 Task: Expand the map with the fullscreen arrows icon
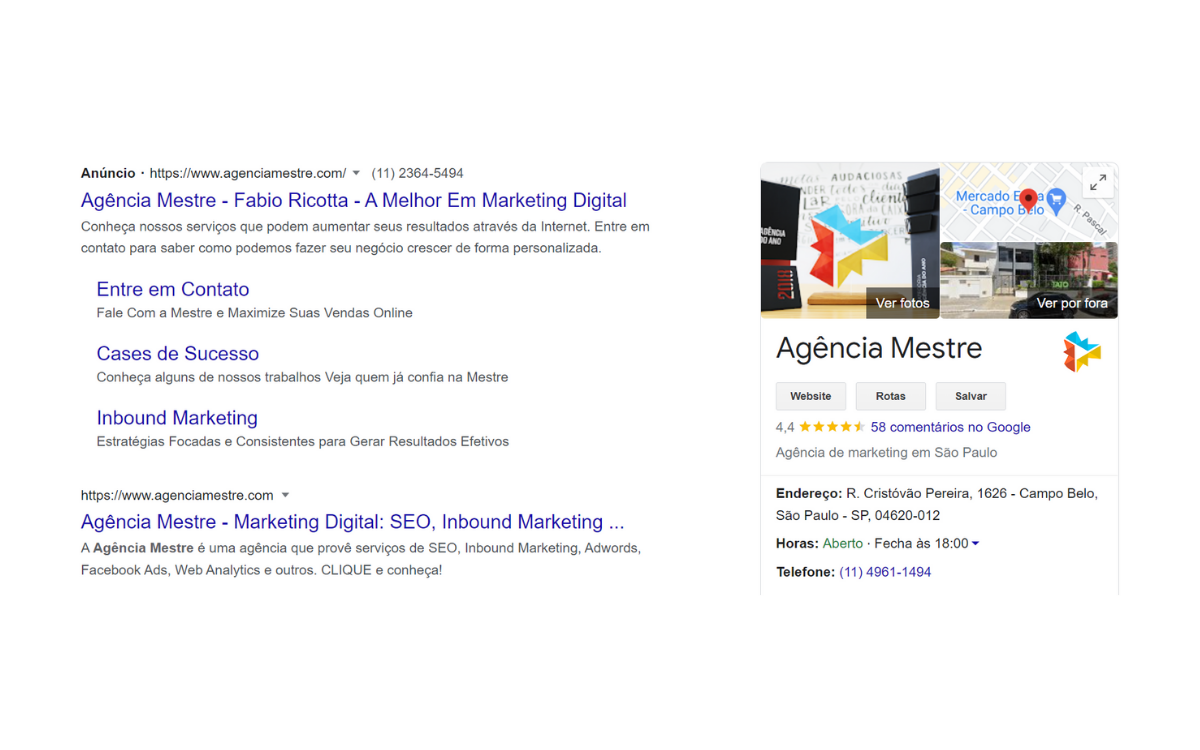(x=1097, y=183)
